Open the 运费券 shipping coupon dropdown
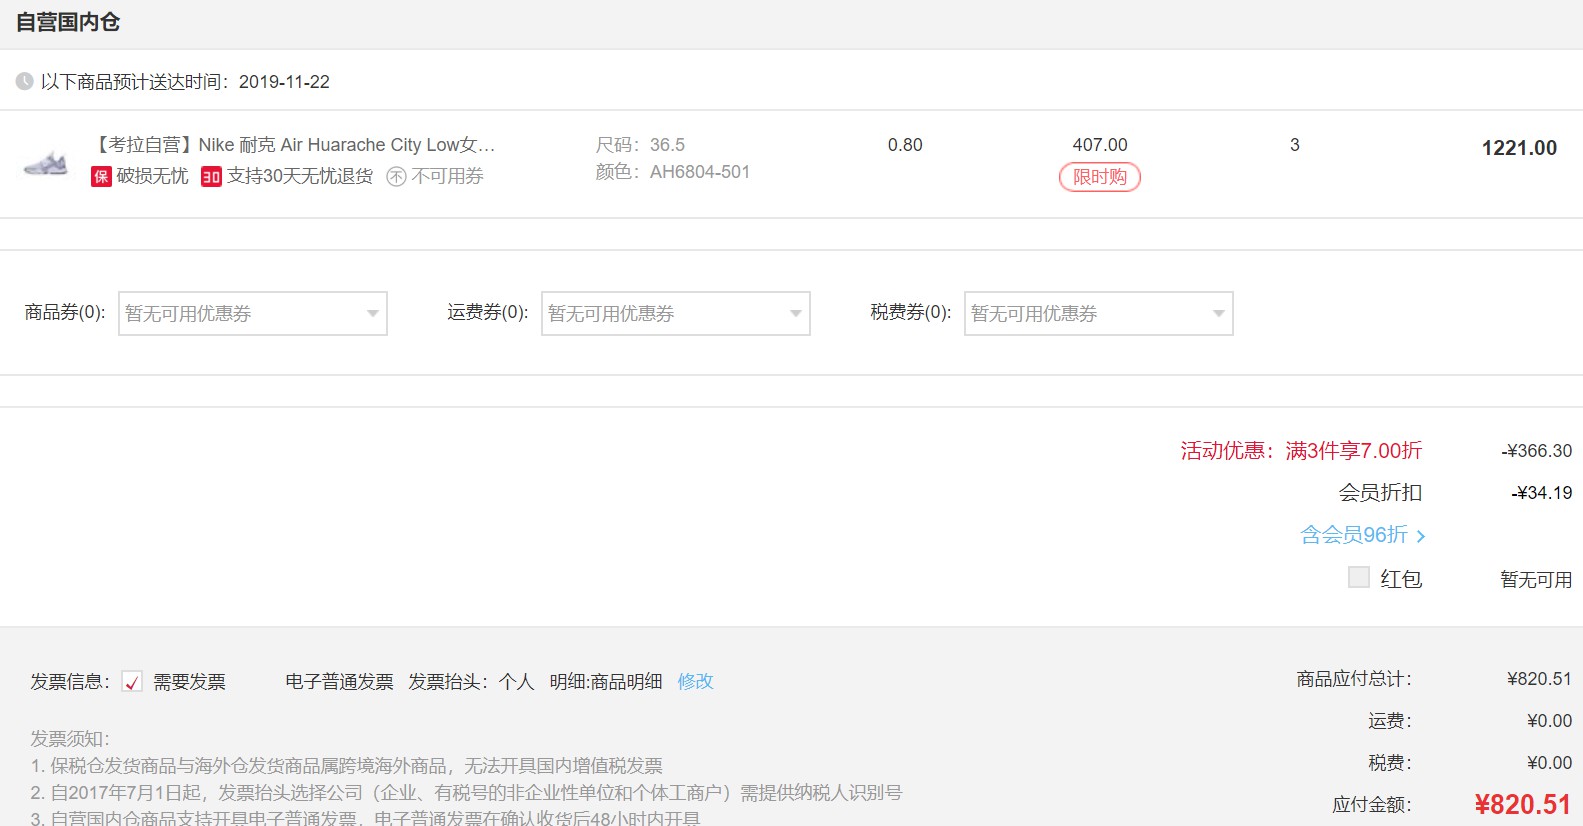The width and height of the screenshot is (1583, 826). pos(676,313)
